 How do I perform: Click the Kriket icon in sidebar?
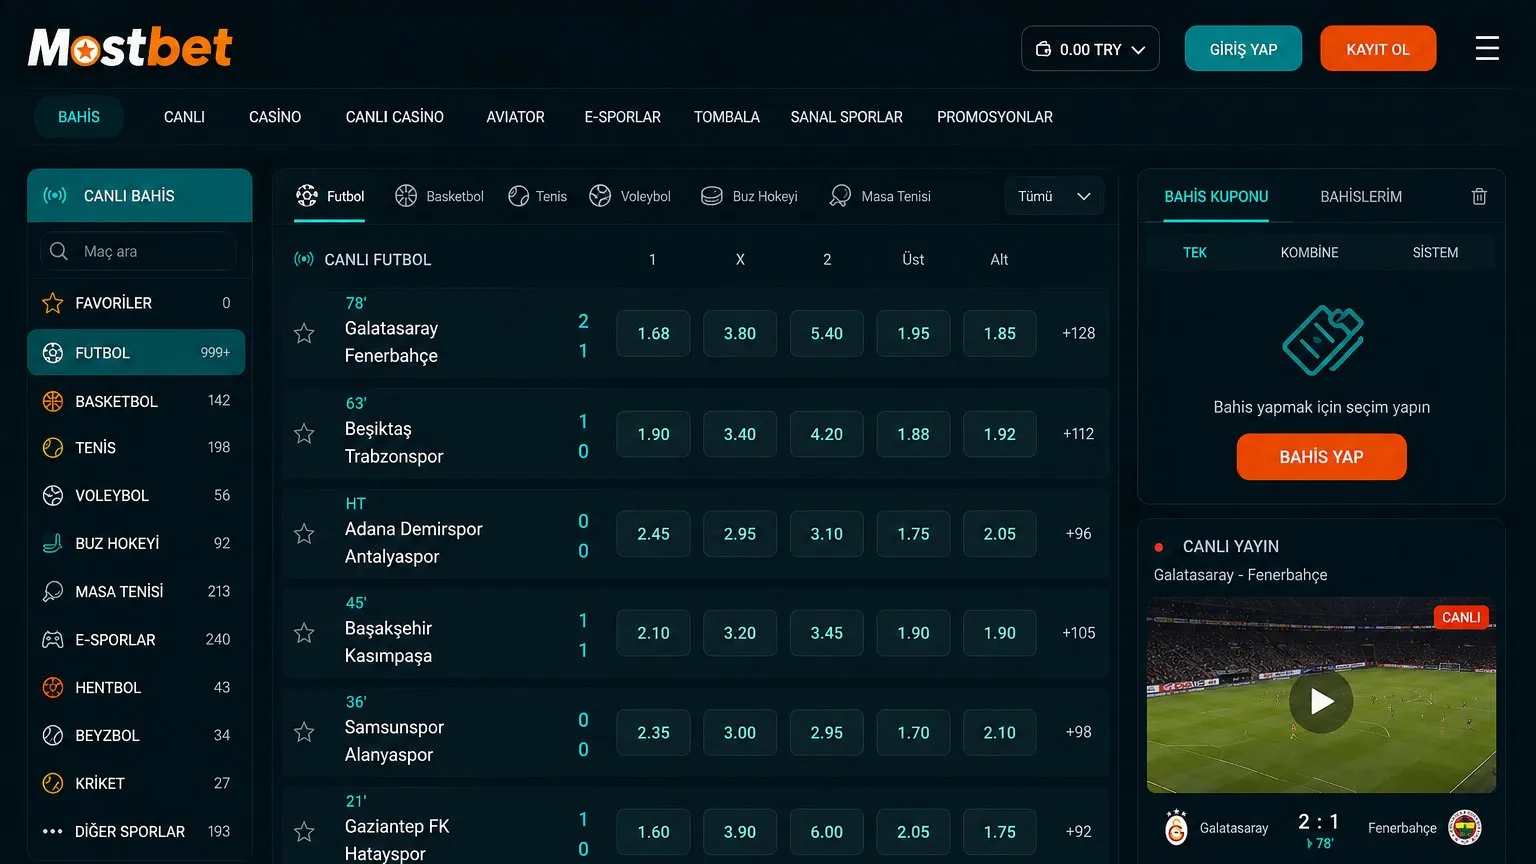pos(53,783)
